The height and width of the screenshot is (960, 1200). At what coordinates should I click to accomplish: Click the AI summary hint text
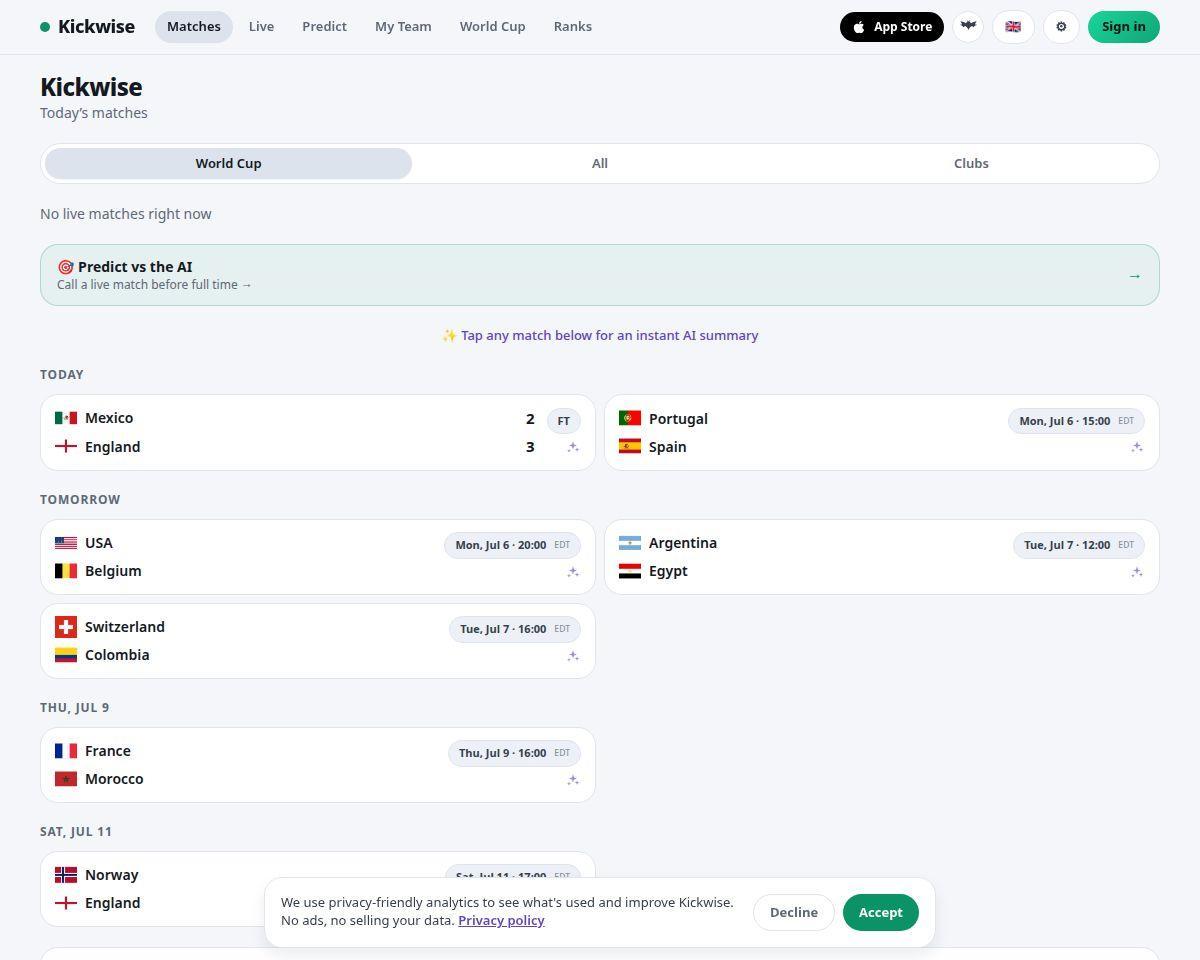600,335
